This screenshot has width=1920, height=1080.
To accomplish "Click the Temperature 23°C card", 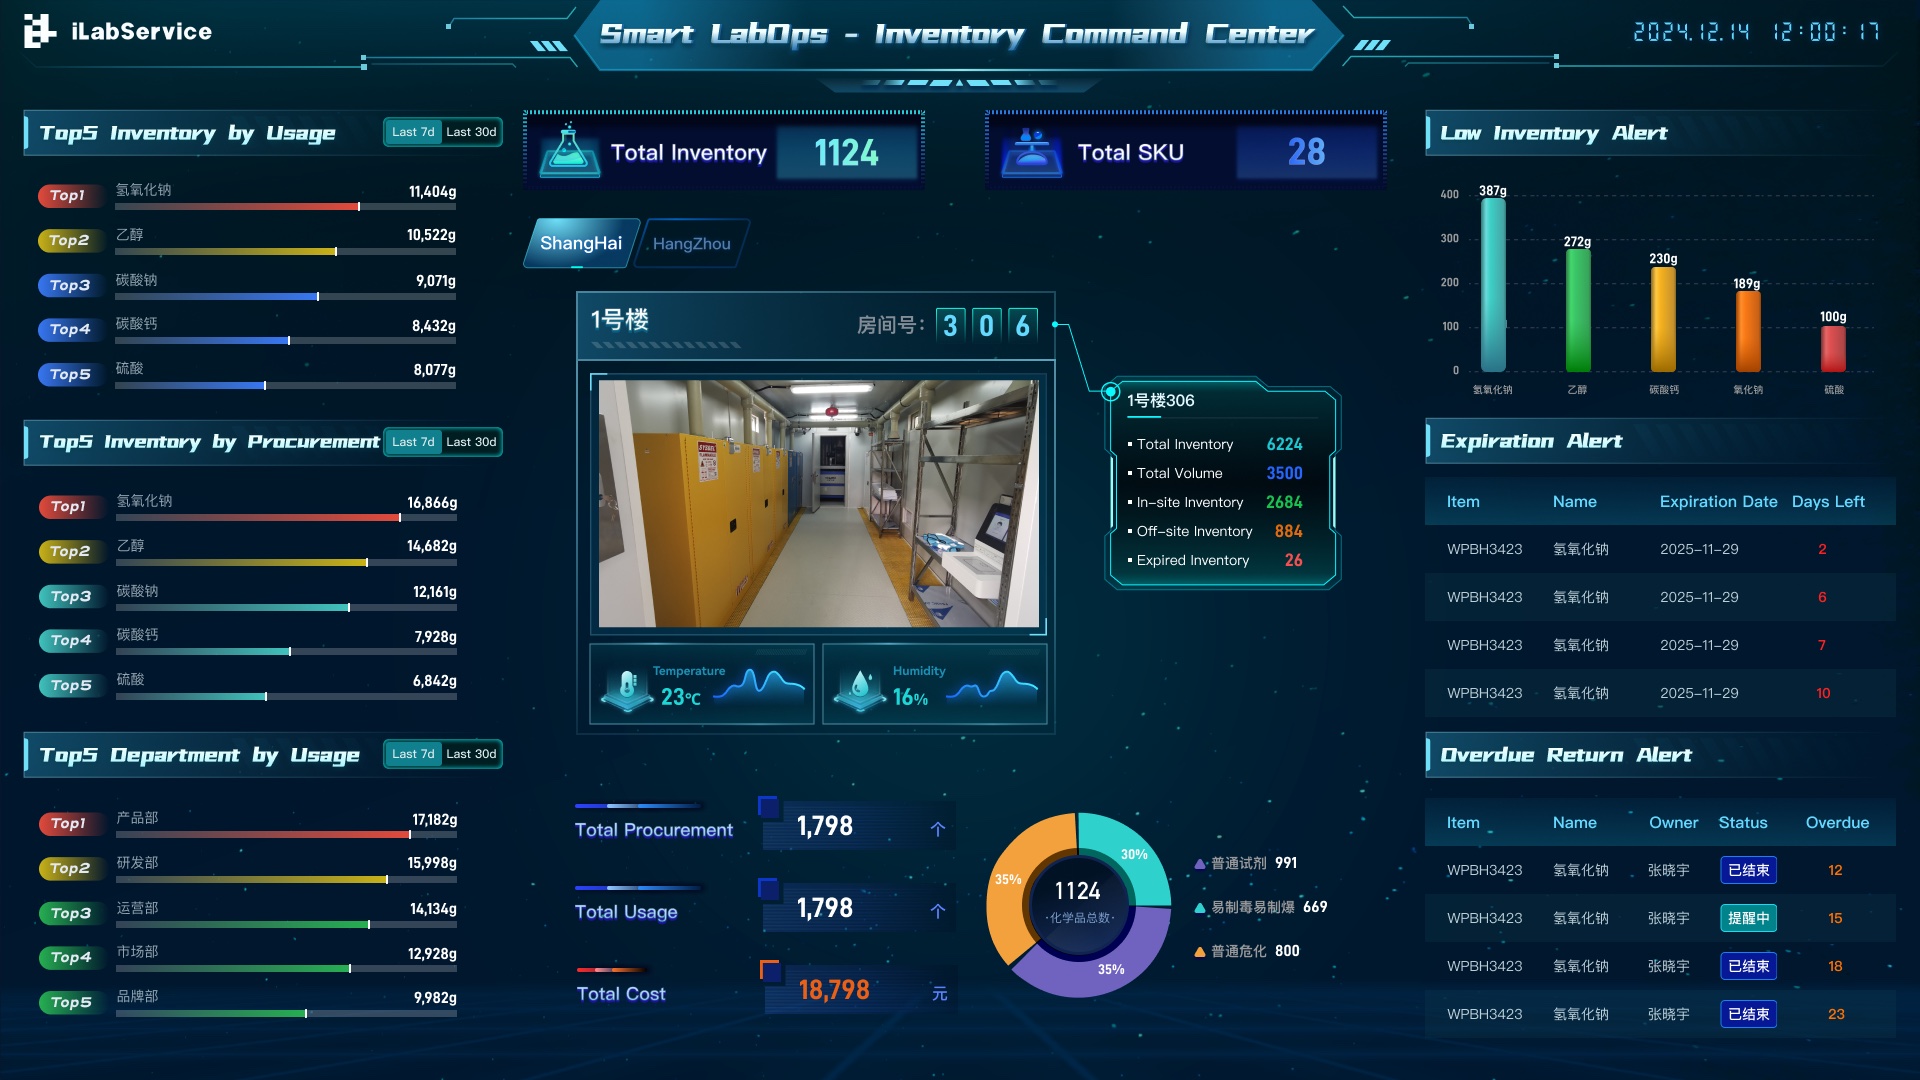I will click(x=702, y=684).
